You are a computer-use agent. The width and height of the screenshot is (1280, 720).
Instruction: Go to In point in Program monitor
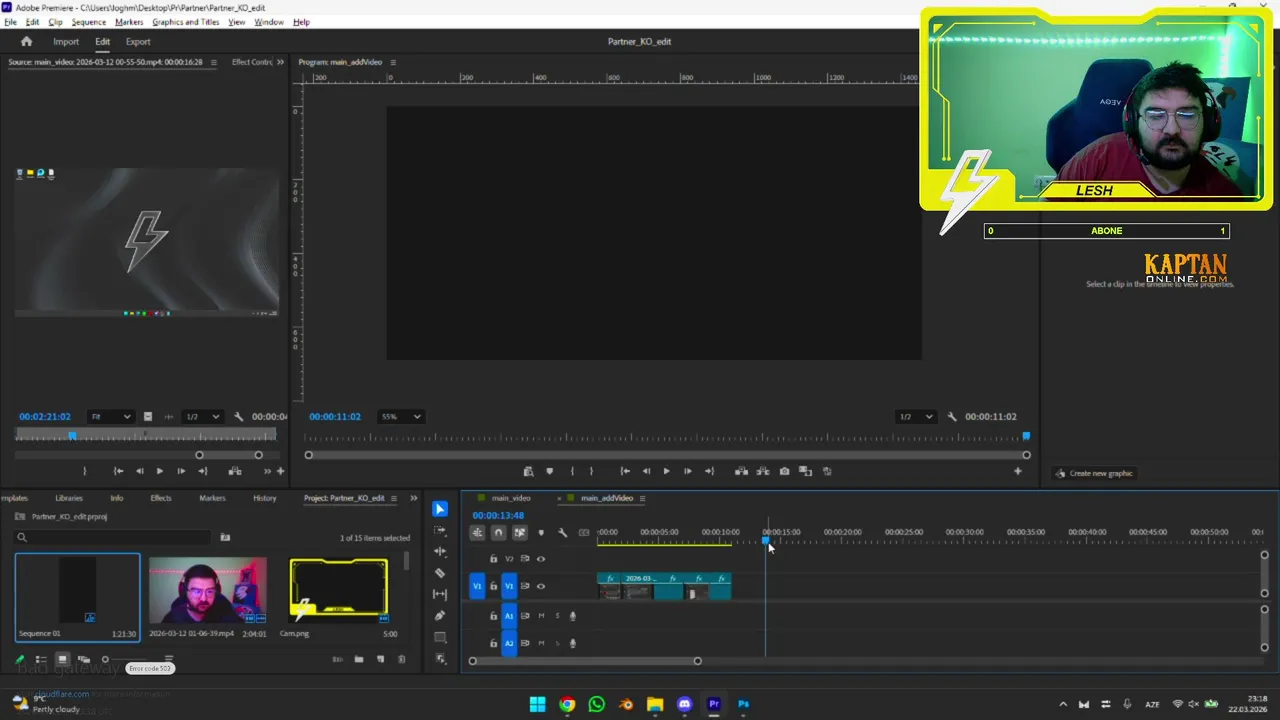625,471
